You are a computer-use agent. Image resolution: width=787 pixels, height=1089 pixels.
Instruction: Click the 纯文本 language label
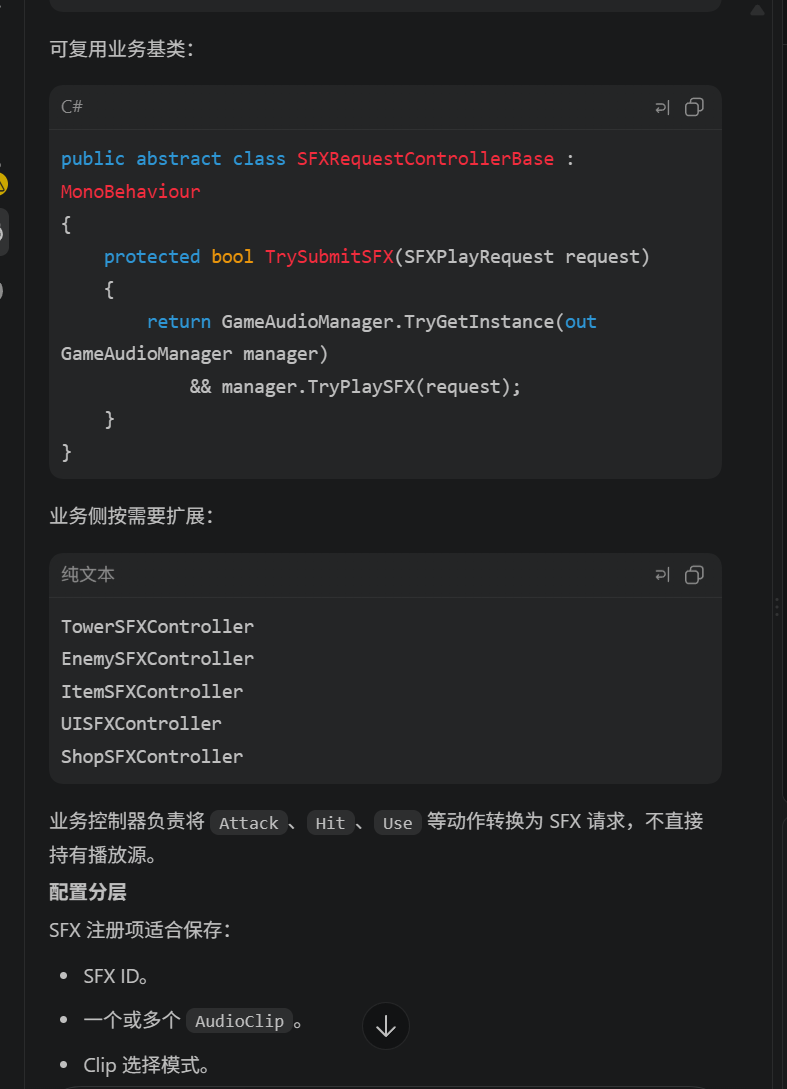88,574
